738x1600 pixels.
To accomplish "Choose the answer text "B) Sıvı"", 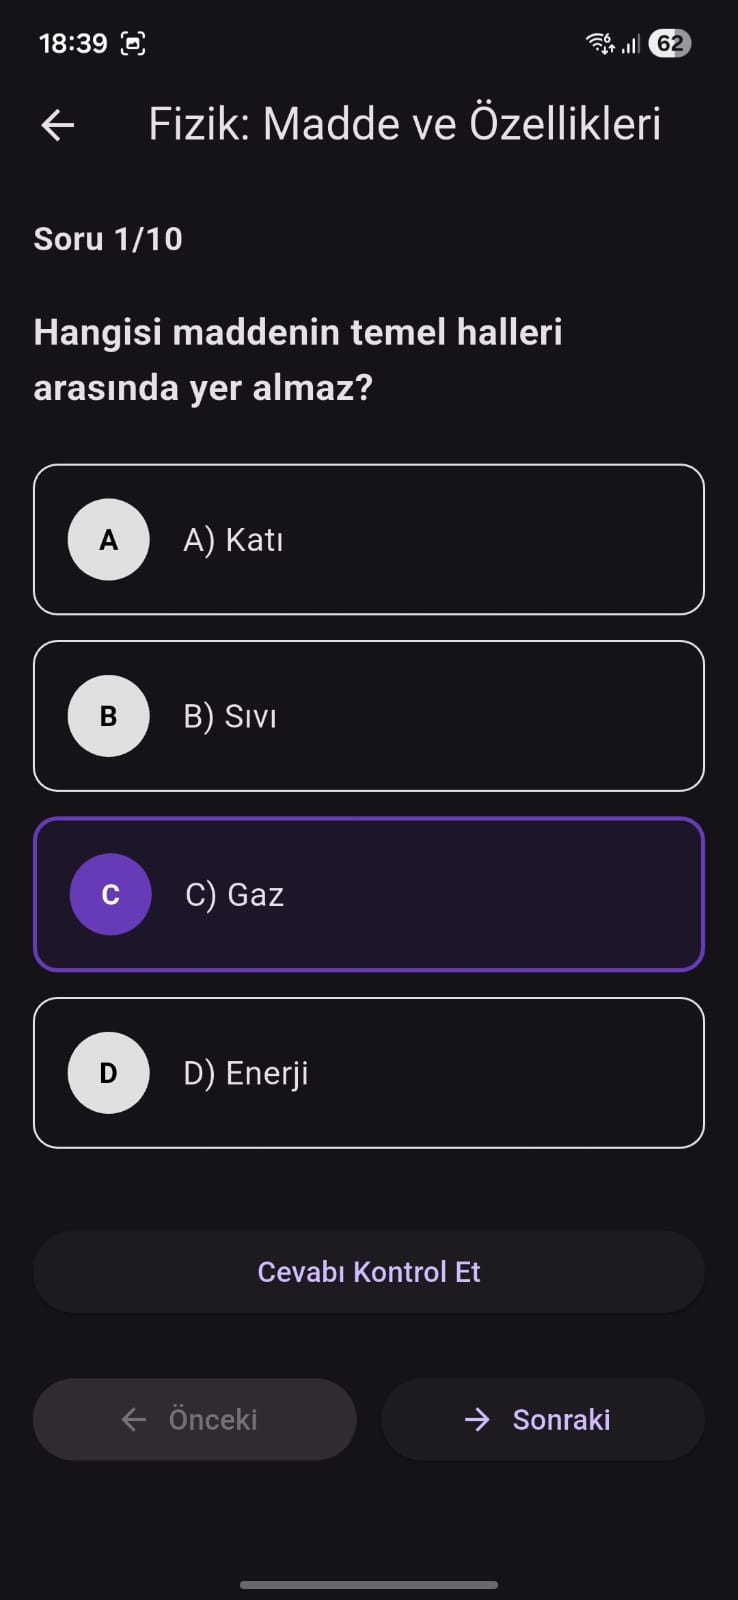I will [230, 716].
